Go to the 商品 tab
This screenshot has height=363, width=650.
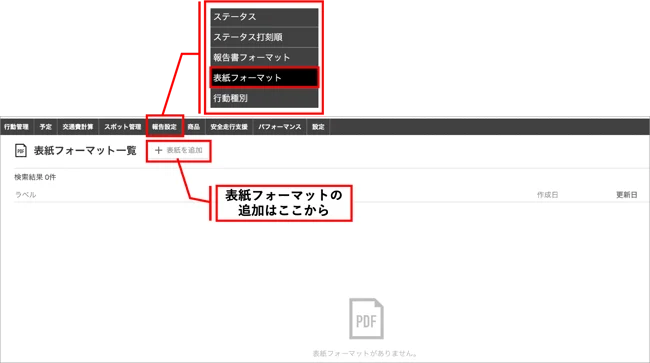194,127
